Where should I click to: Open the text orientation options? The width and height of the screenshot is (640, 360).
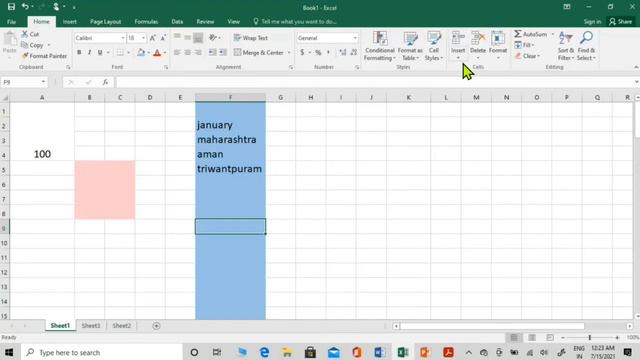tap(214, 38)
